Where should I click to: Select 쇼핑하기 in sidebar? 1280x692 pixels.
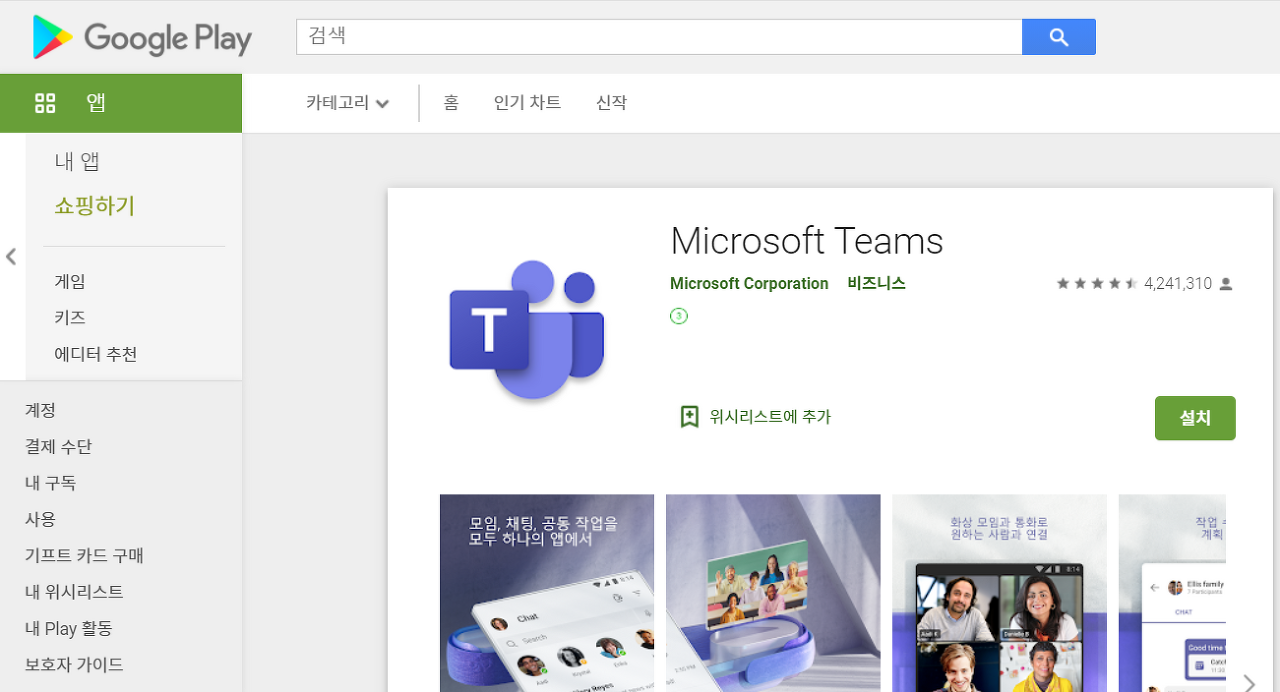(94, 206)
